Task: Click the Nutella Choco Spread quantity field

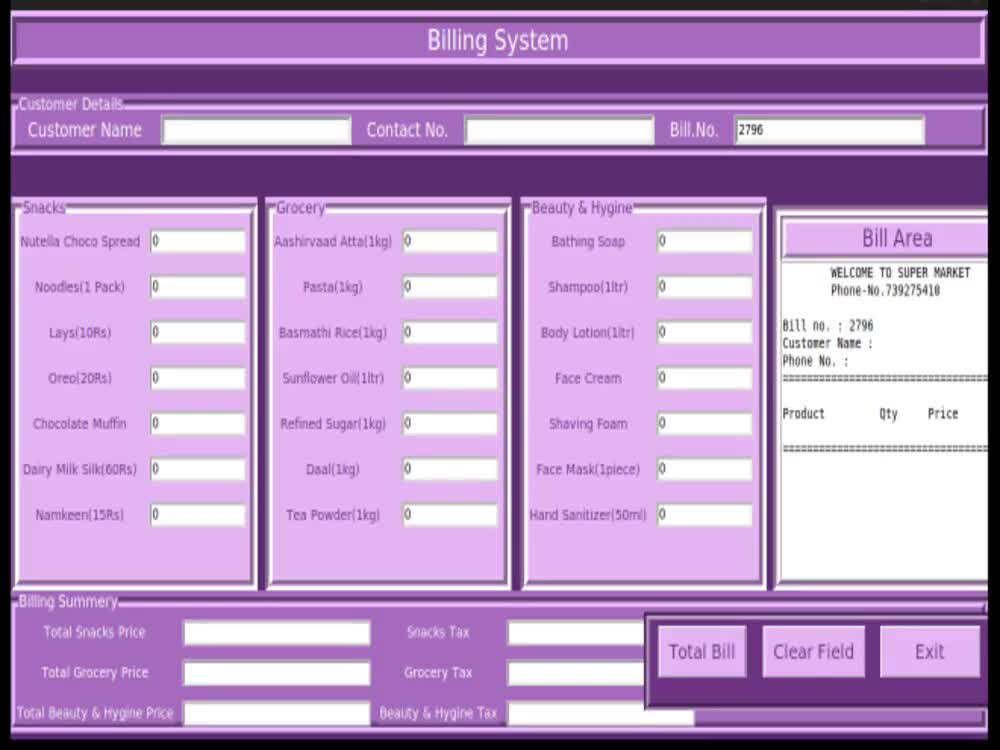Action: 197,241
